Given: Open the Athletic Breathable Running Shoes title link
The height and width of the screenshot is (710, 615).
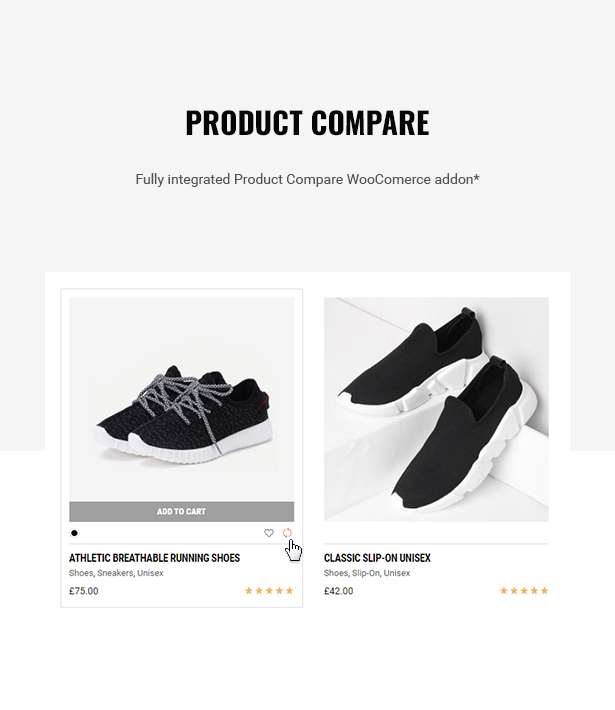Looking at the screenshot, I should pyautogui.click(x=154, y=558).
